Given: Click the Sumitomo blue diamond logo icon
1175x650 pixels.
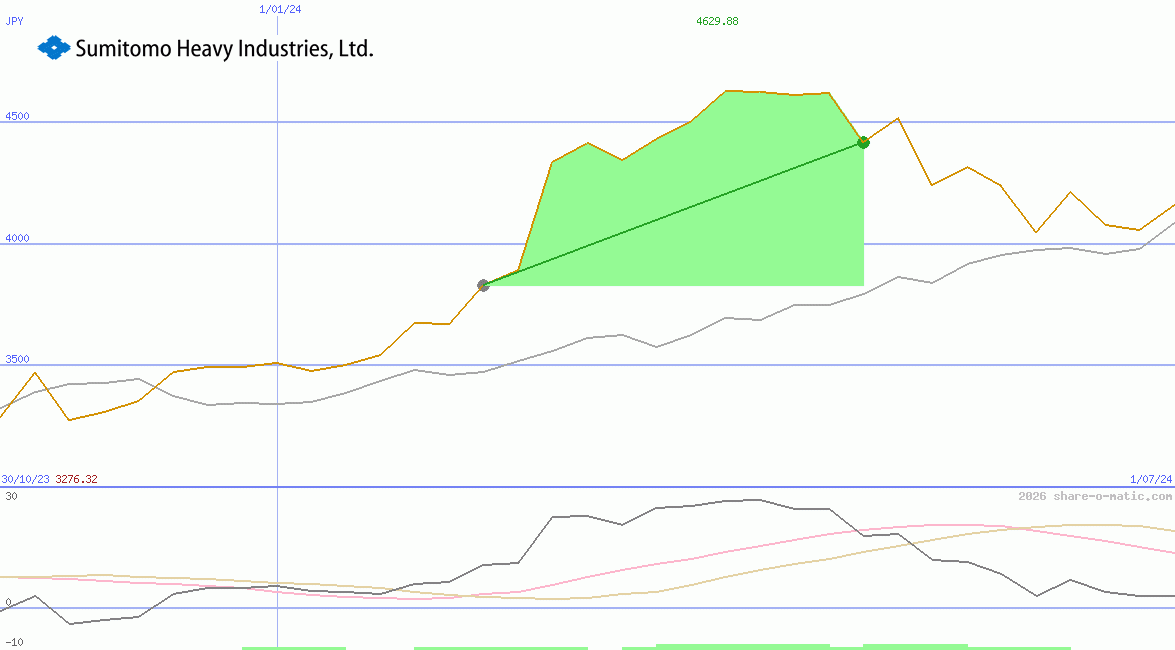Looking at the screenshot, I should tap(54, 48).
